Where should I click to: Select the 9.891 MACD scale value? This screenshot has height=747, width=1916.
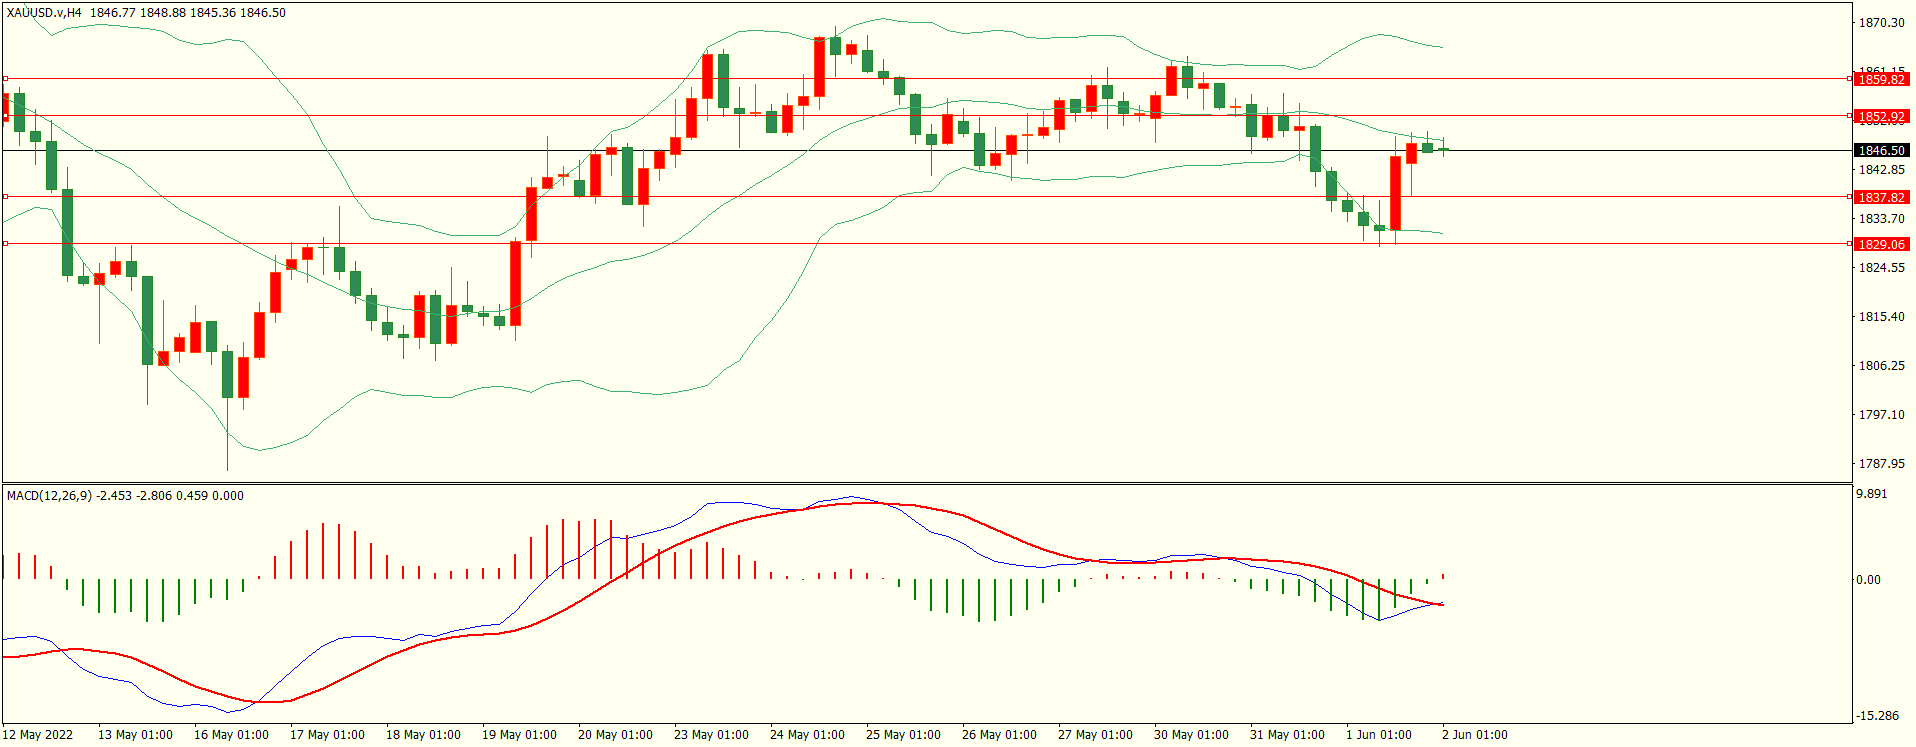pos(1871,494)
